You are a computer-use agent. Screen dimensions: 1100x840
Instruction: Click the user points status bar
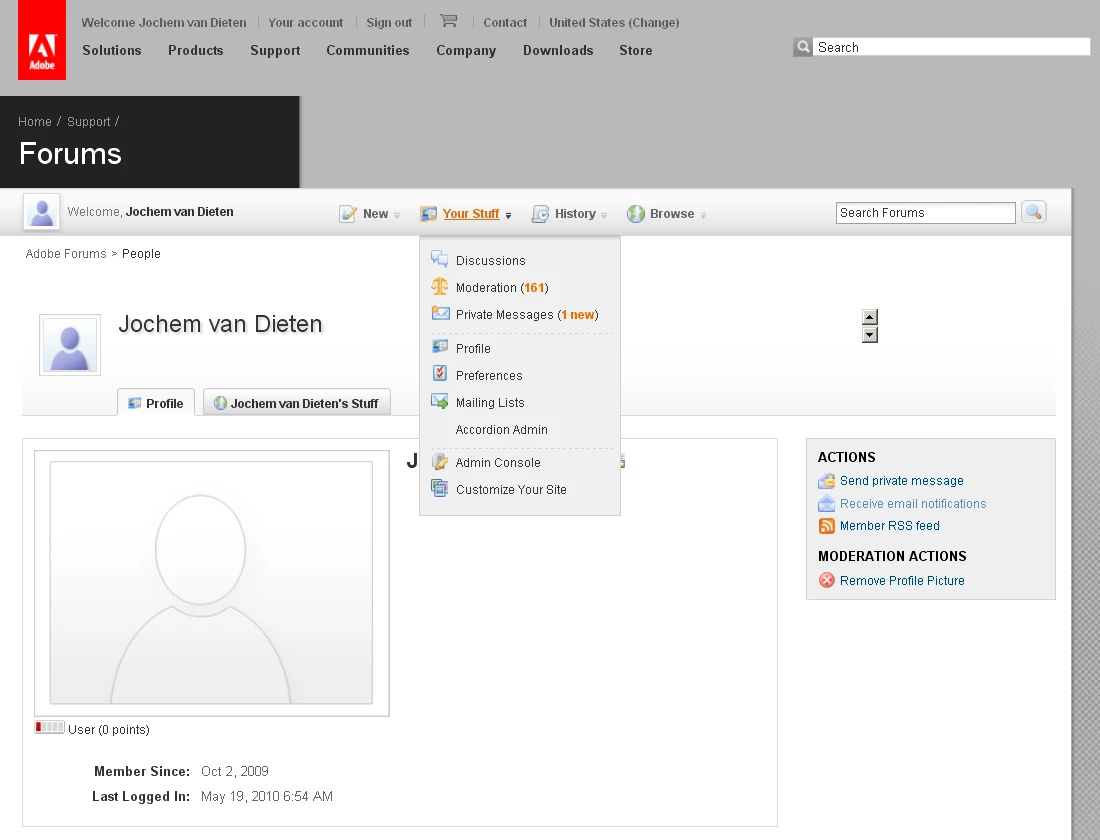click(x=50, y=727)
